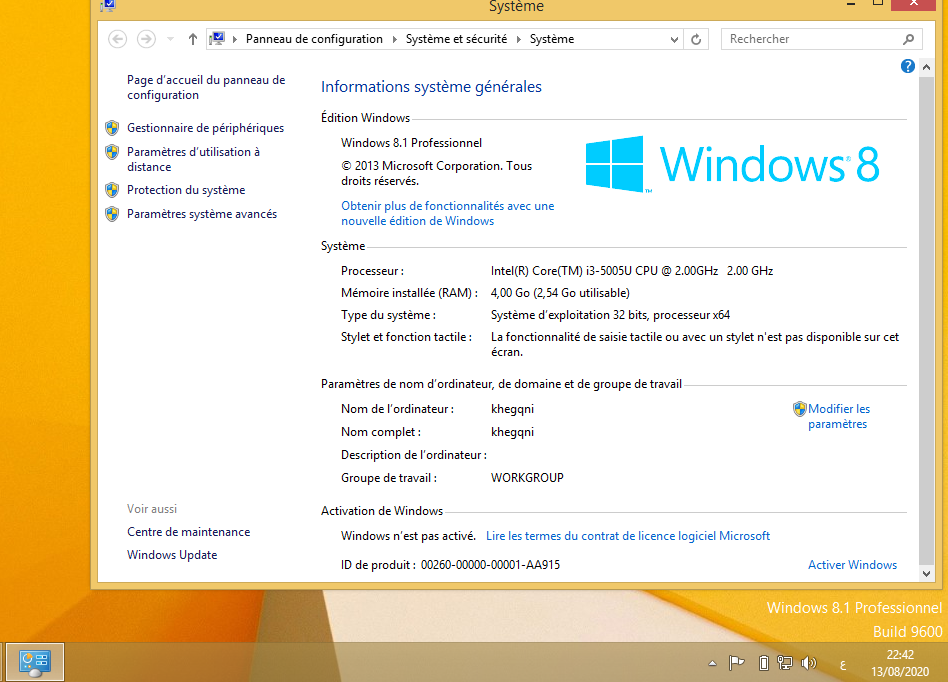Click the input language indicator in tray

pyautogui.click(x=843, y=665)
